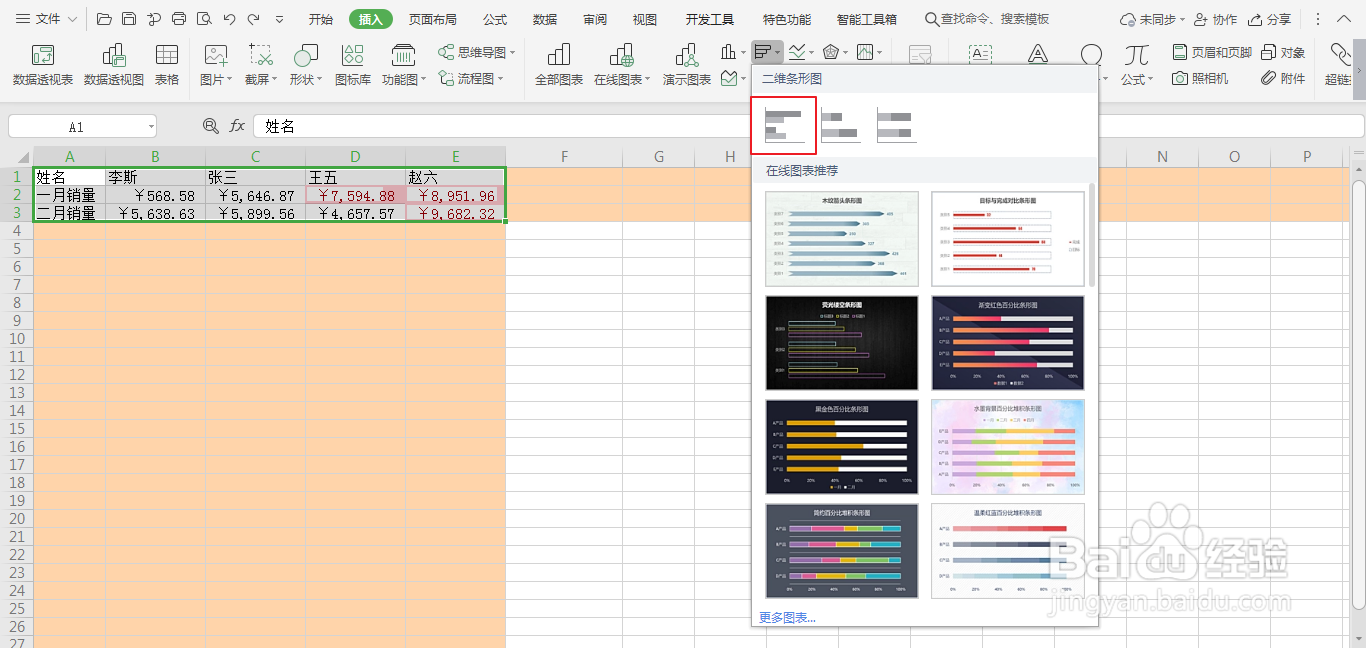
Task: Open the 功能图 dropdown
Action: (x=404, y=65)
